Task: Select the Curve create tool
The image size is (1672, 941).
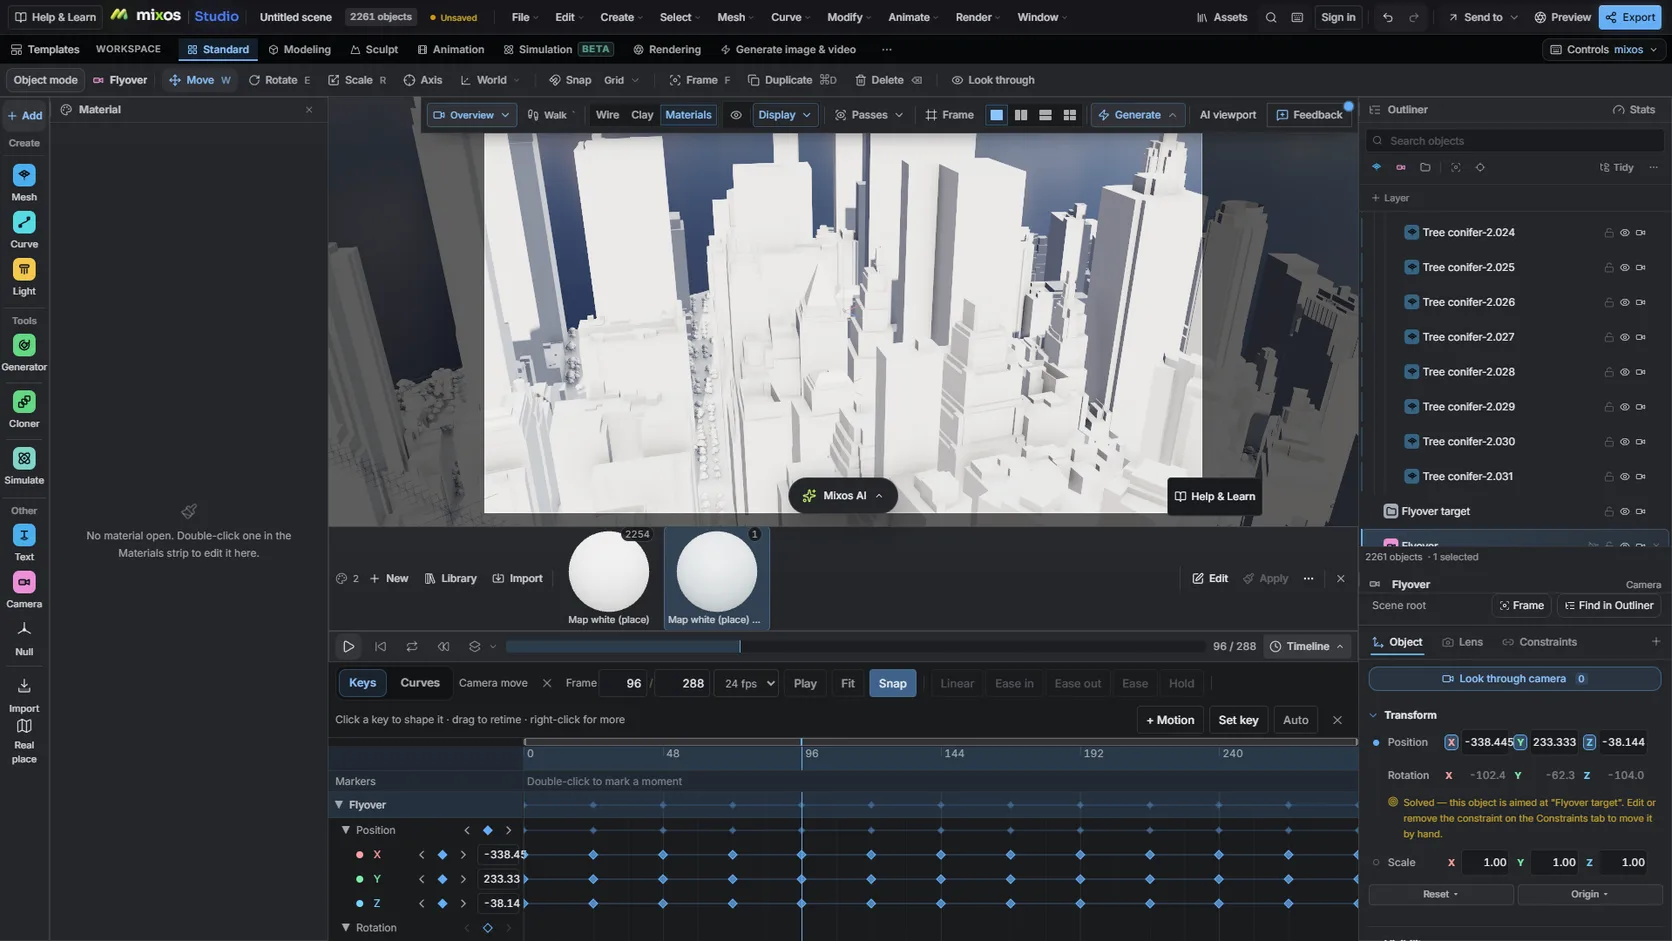Action: click(x=24, y=229)
